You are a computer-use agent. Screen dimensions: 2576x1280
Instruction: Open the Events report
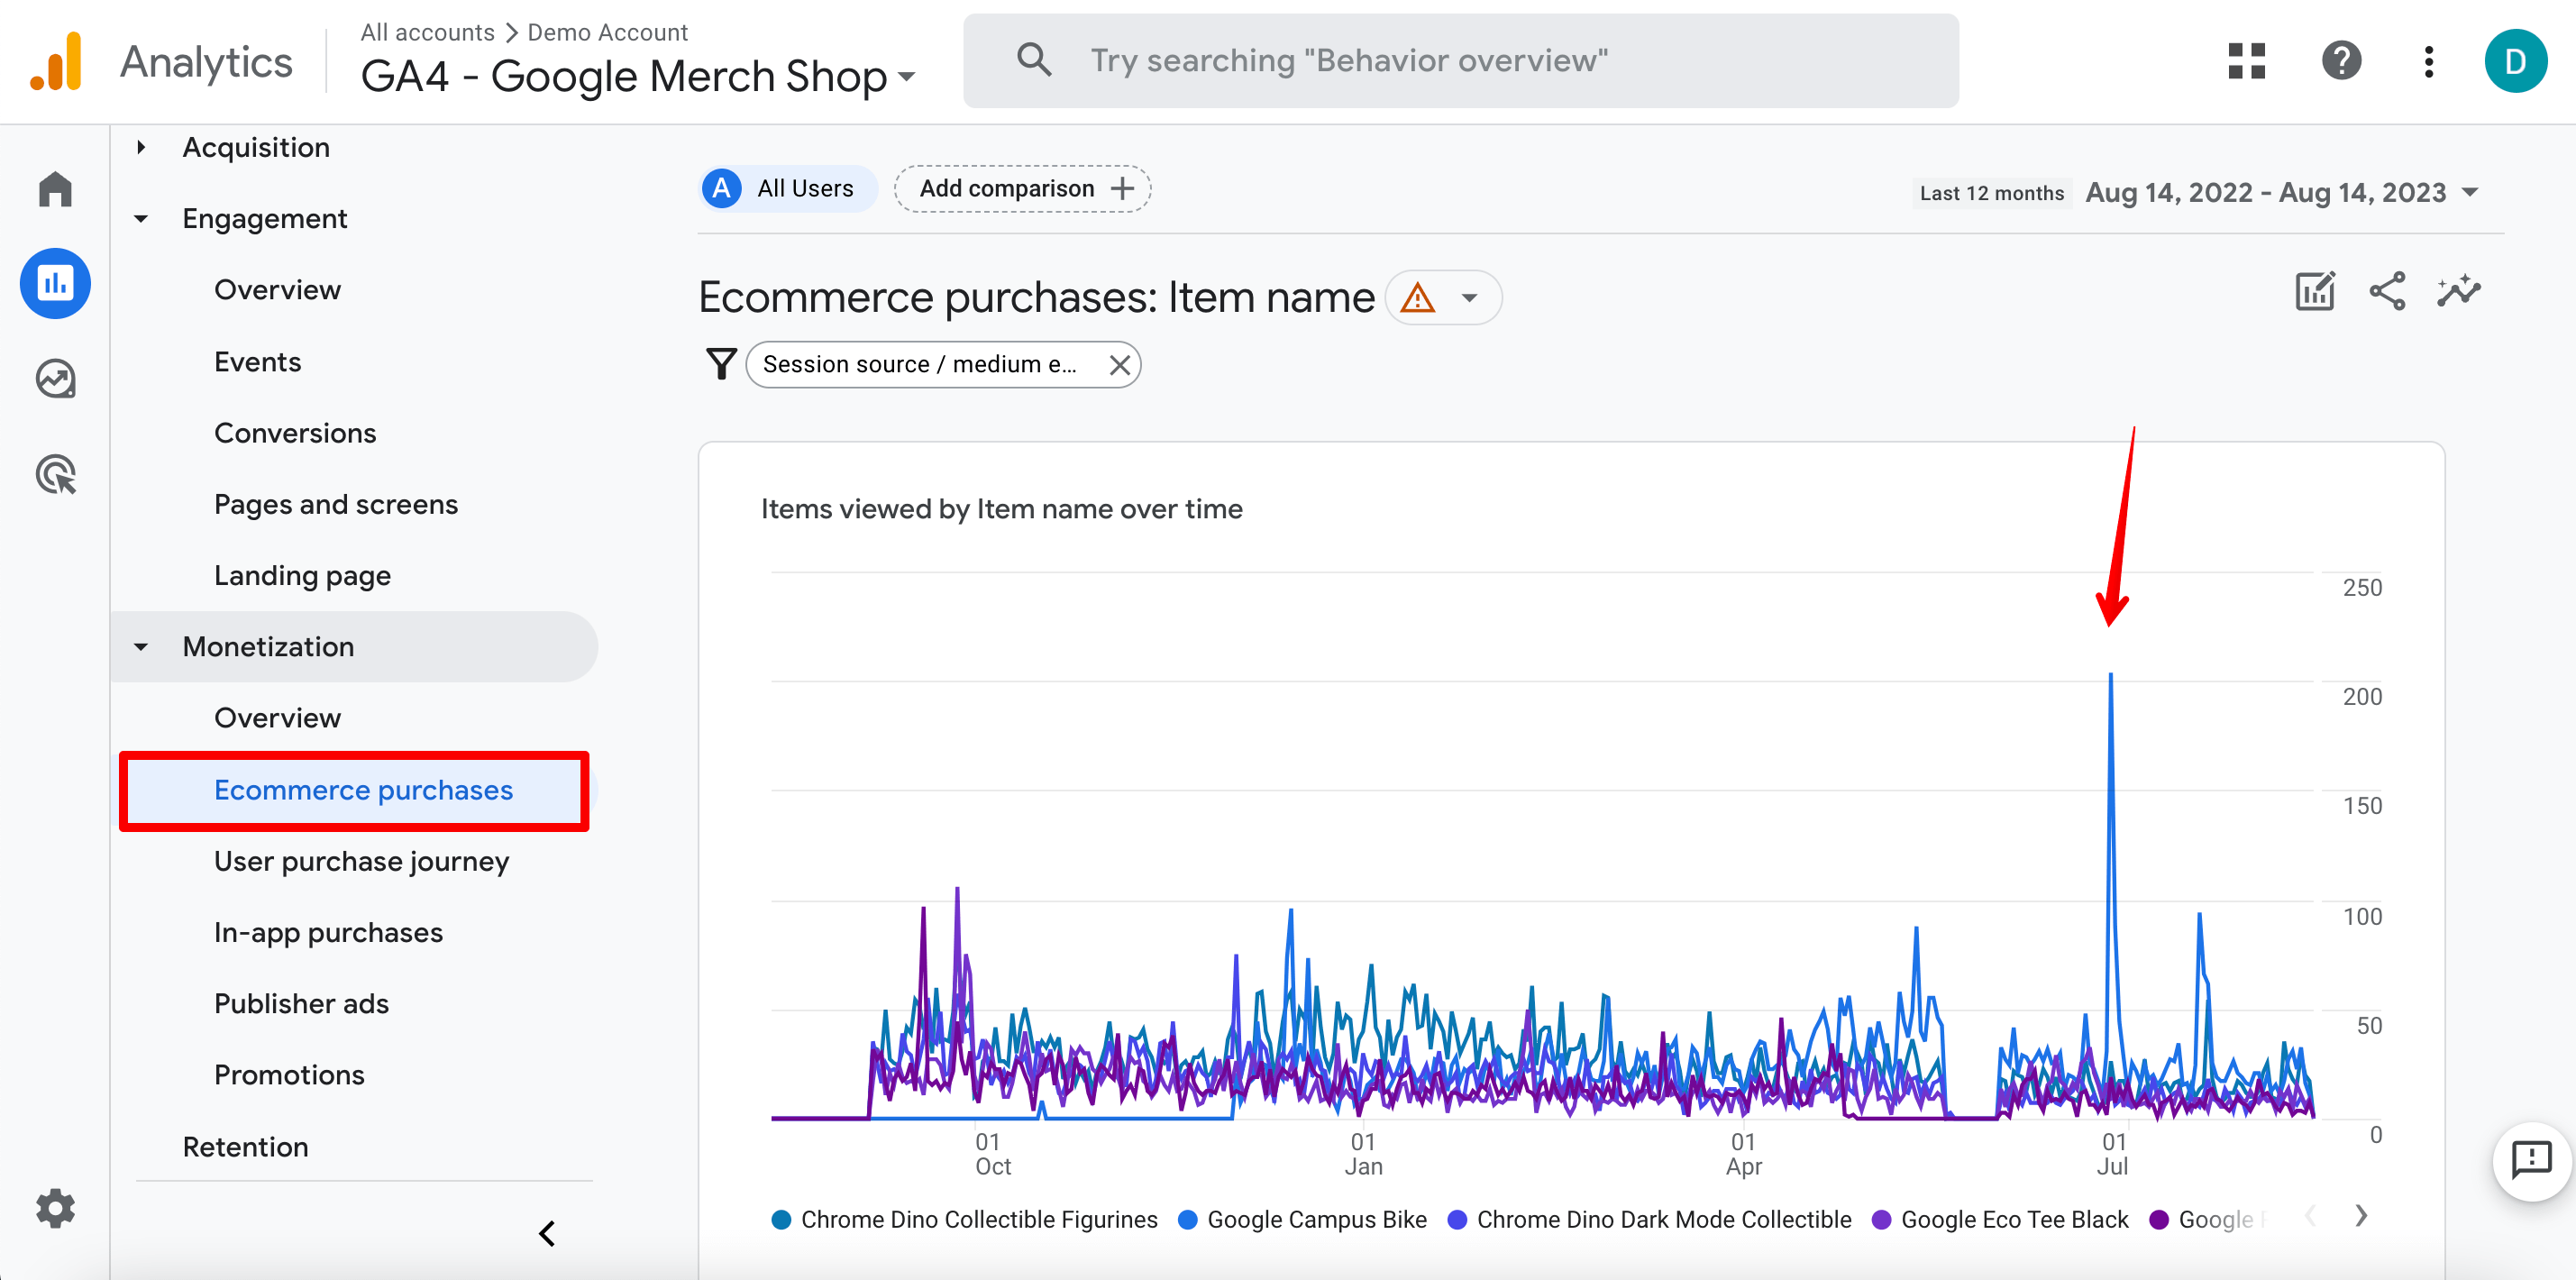tap(257, 362)
